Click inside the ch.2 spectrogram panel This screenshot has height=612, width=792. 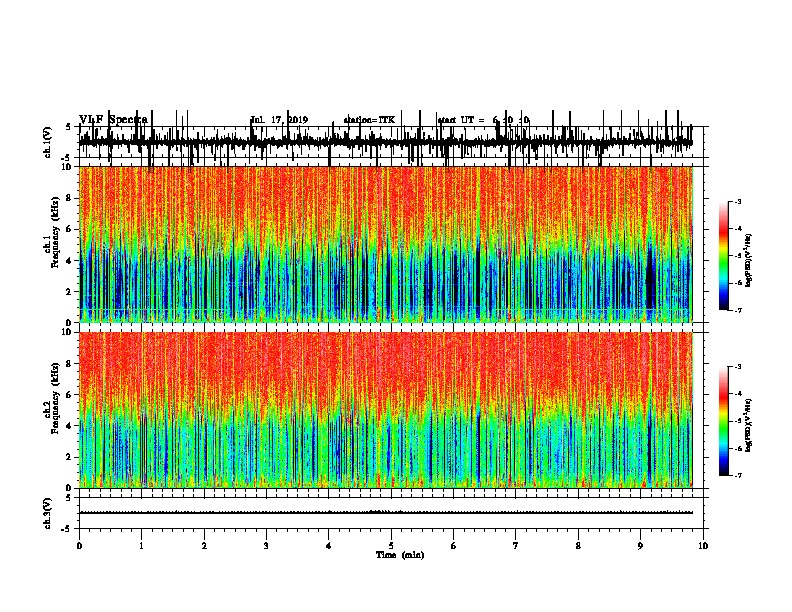(386, 410)
